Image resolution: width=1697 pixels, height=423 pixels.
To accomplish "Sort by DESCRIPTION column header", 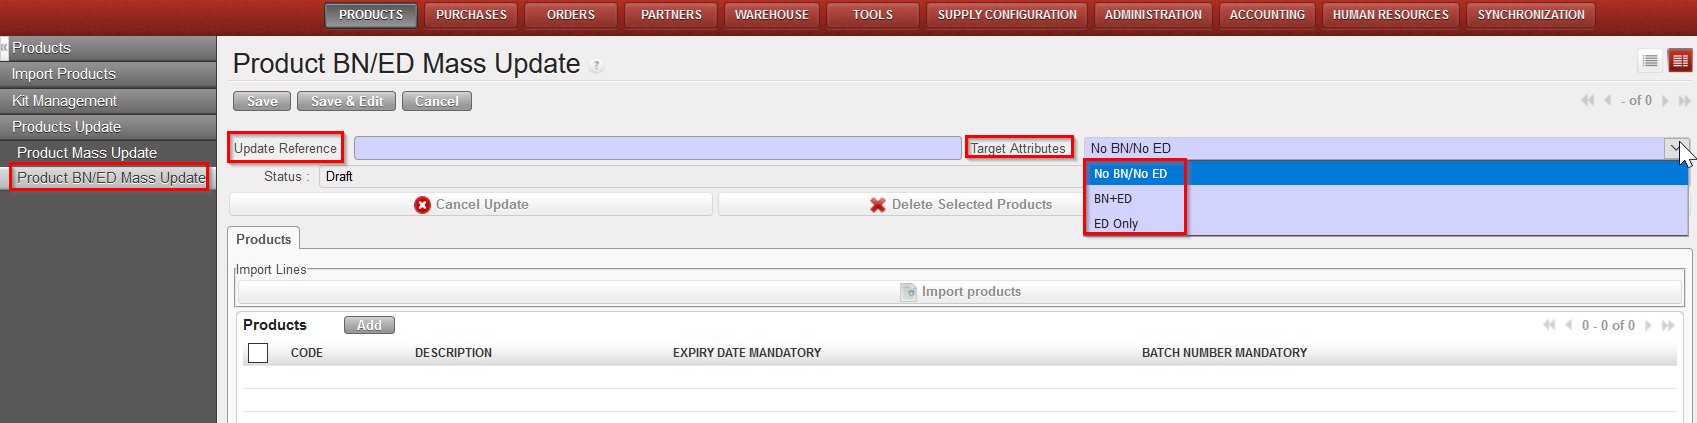I will click(453, 353).
